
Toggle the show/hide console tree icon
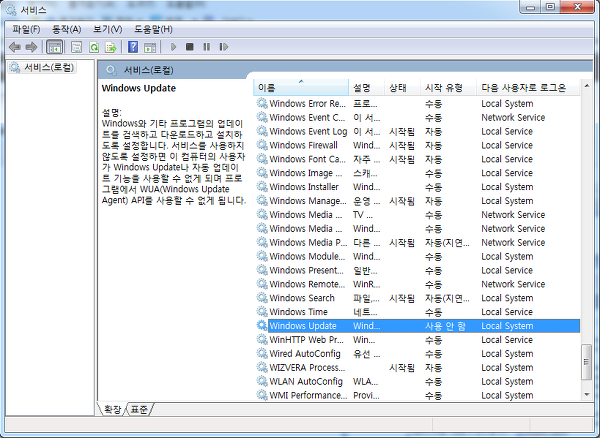pyautogui.click(x=54, y=47)
